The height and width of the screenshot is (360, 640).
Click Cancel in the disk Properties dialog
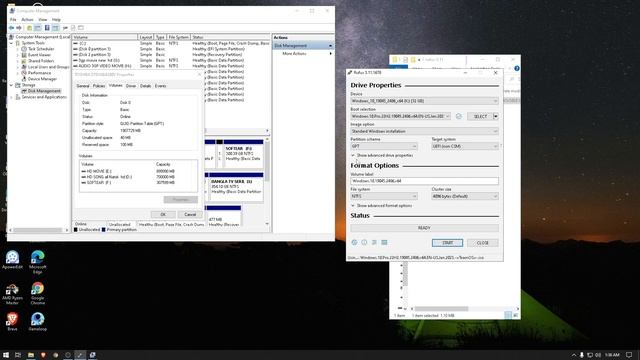(190, 214)
